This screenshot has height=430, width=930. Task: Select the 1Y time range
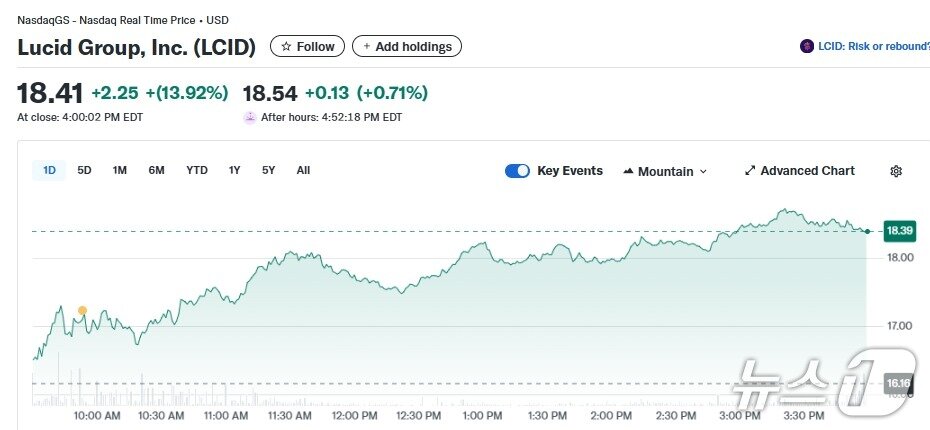tap(234, 170)
